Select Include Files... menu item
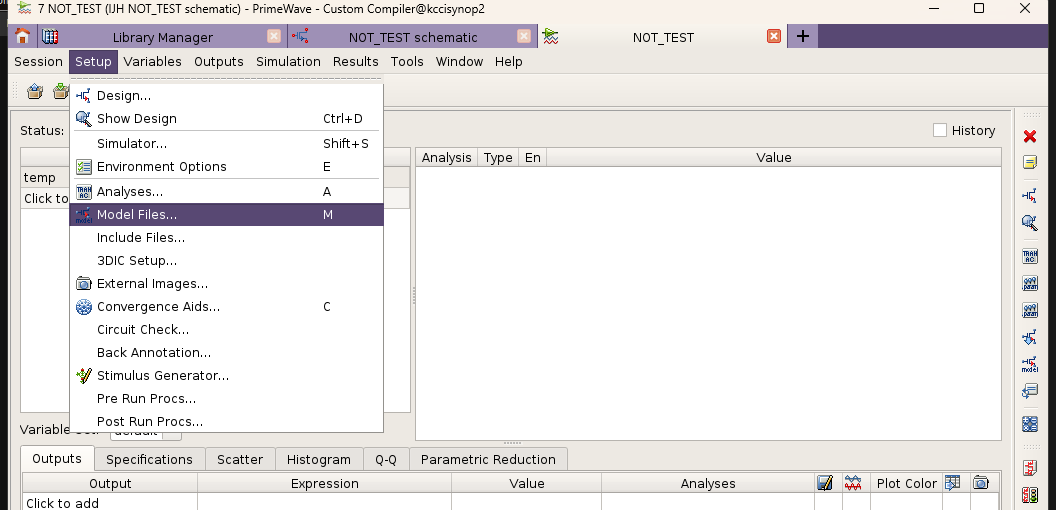 pyautogui.click(x=226, y=237)
